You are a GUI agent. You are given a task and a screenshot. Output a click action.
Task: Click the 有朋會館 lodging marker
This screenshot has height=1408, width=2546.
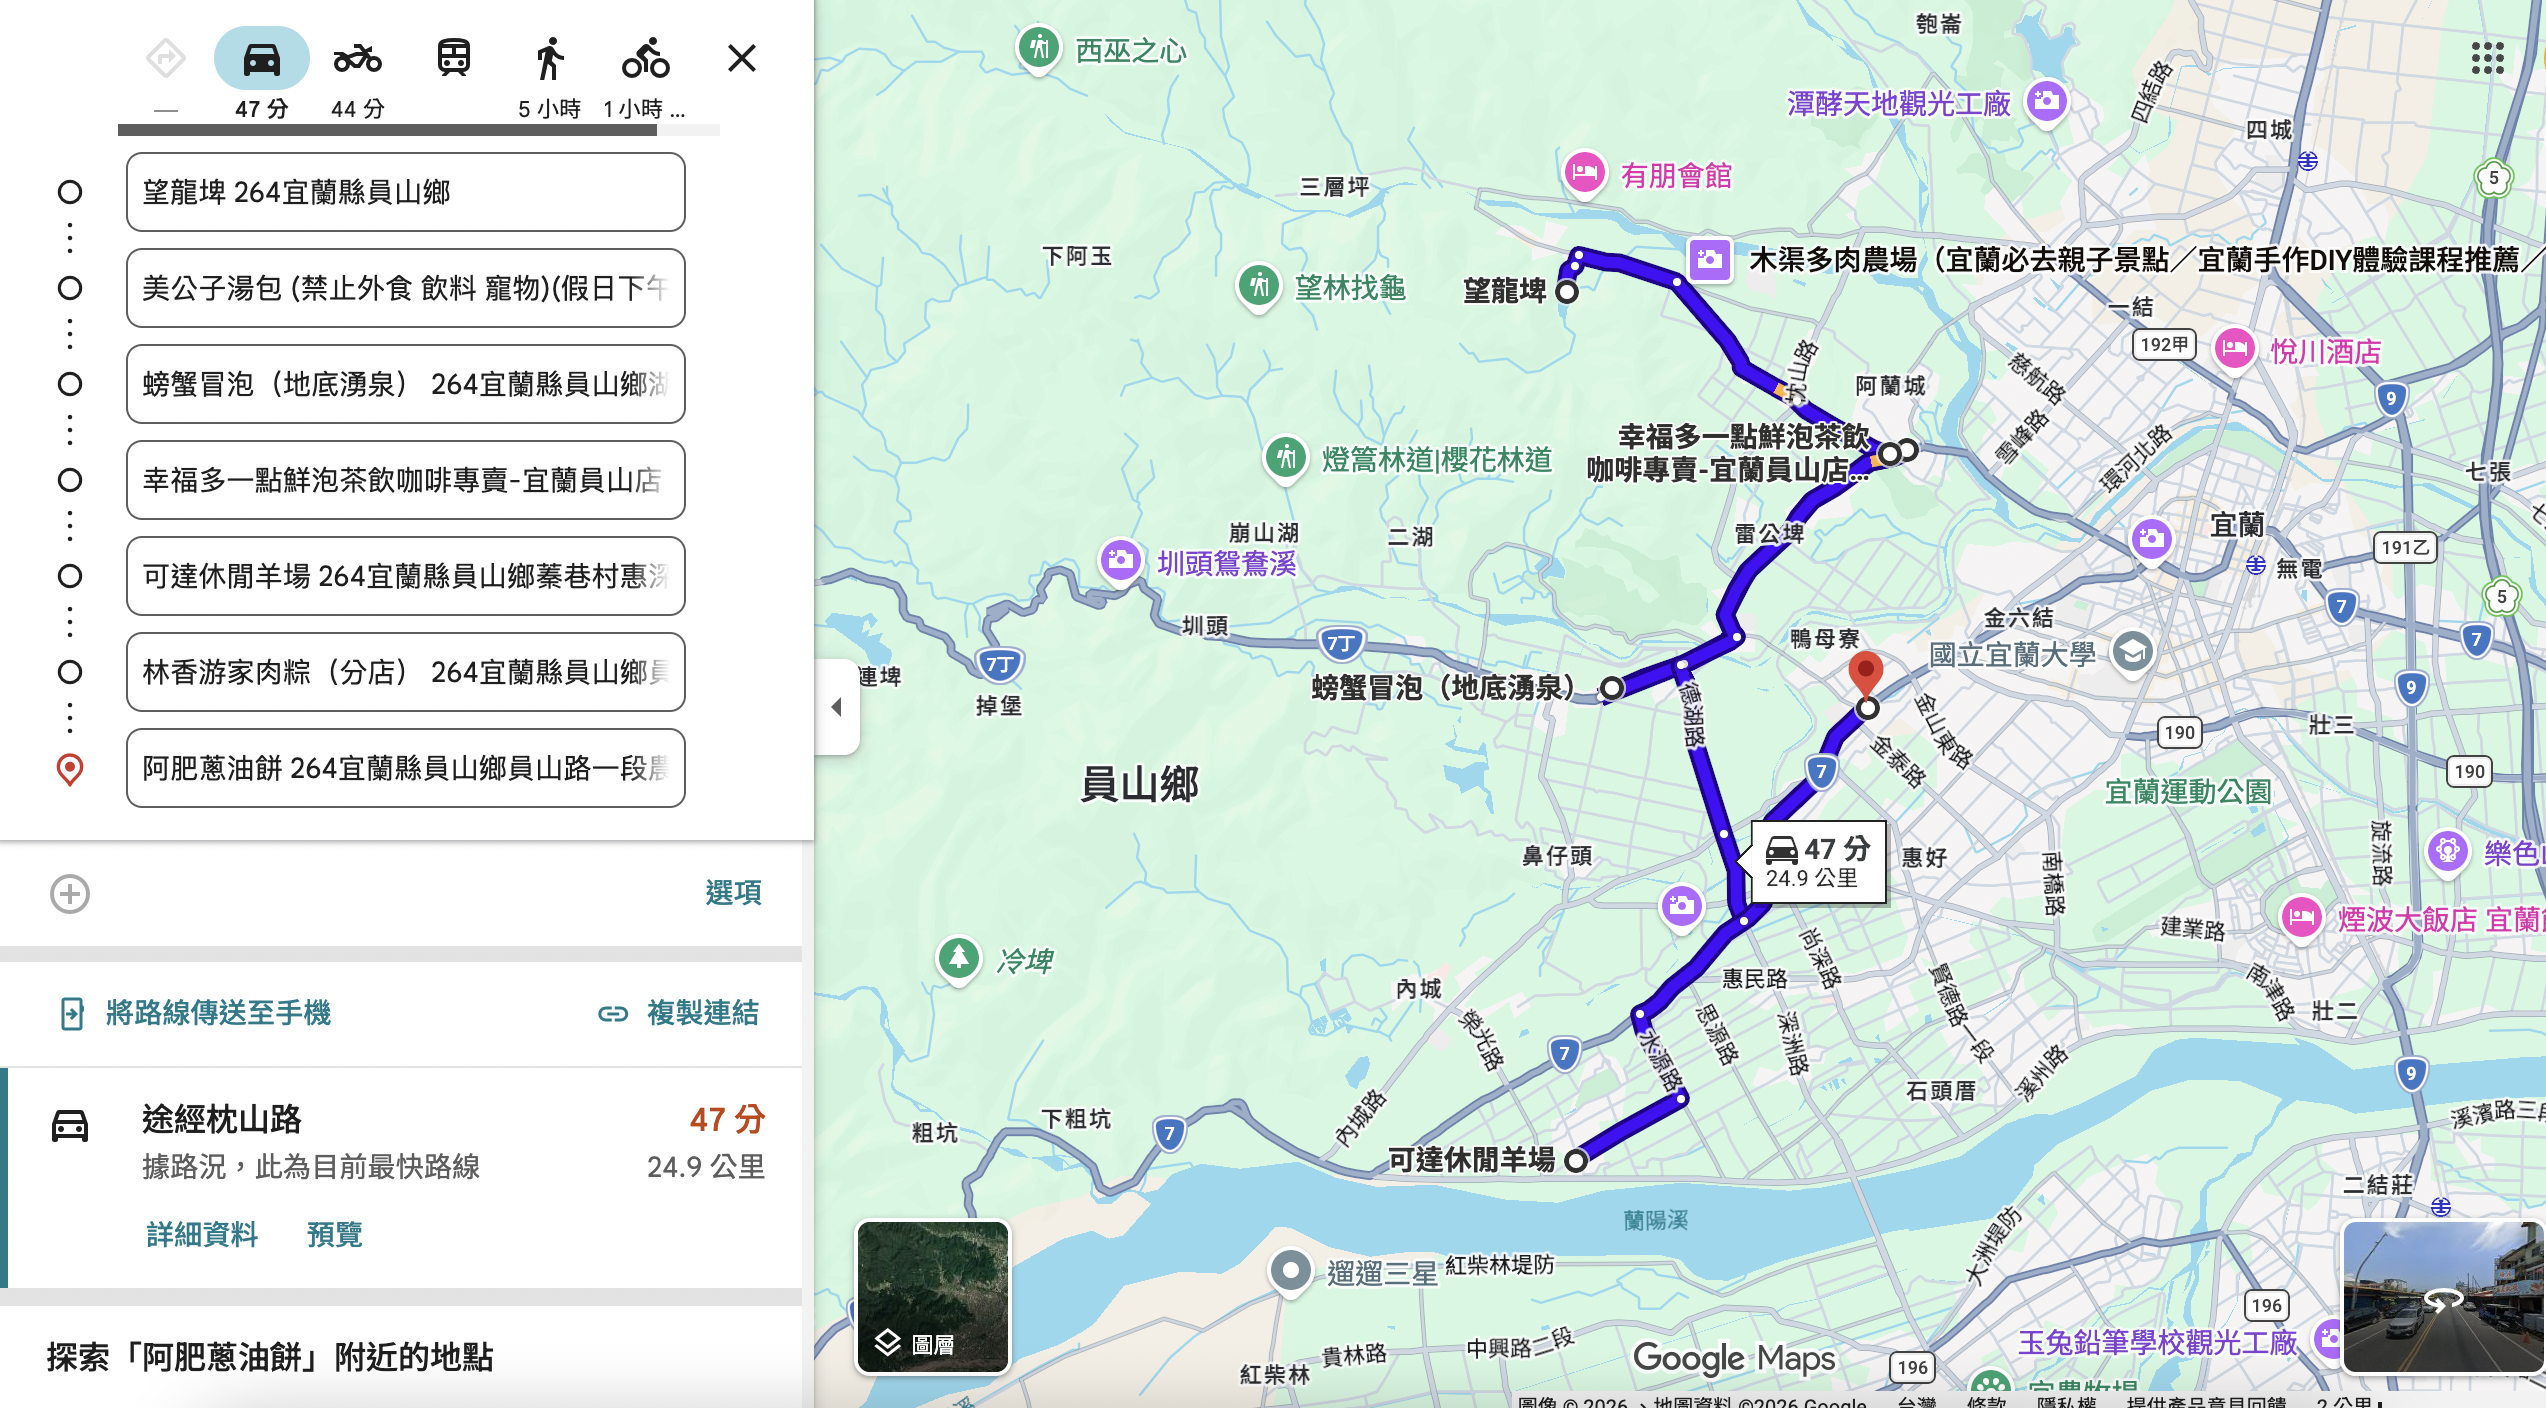[x=1585, y=174]
